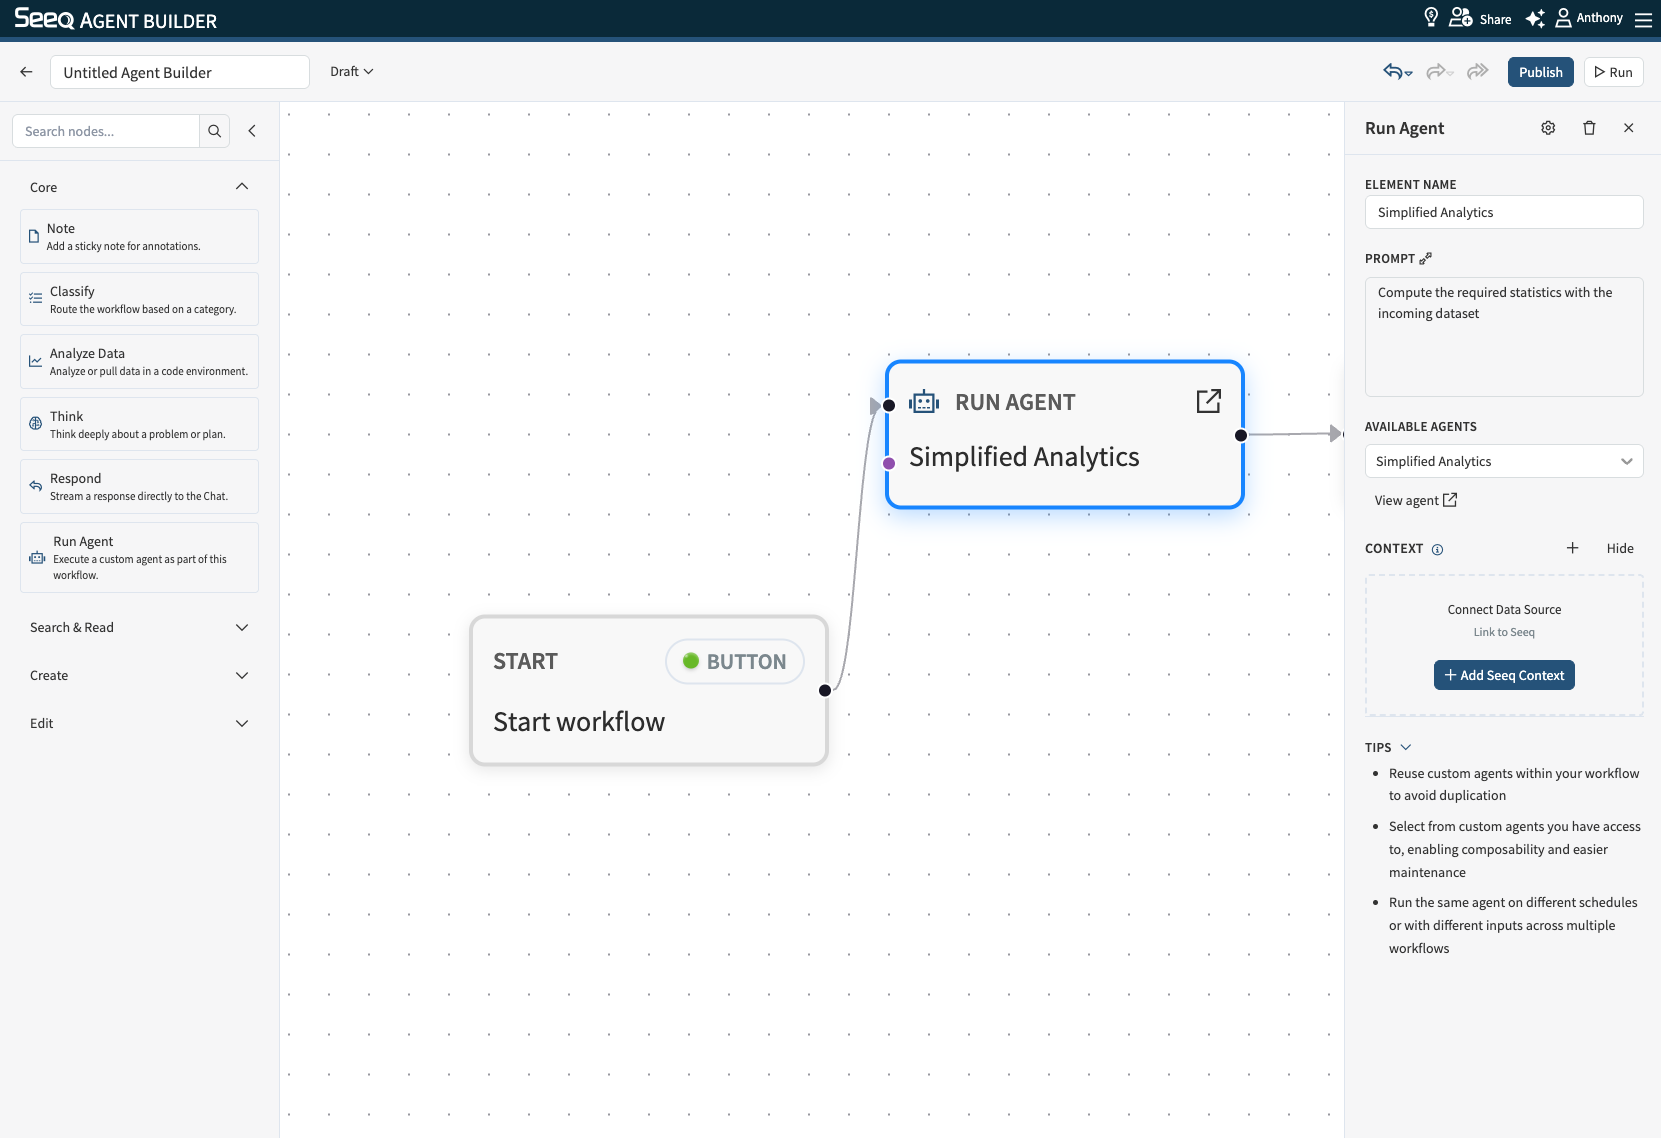Open the Draft status dropdown
Image resolution: width=1661 pixels, height=1138 pixels.
[352, 71]
